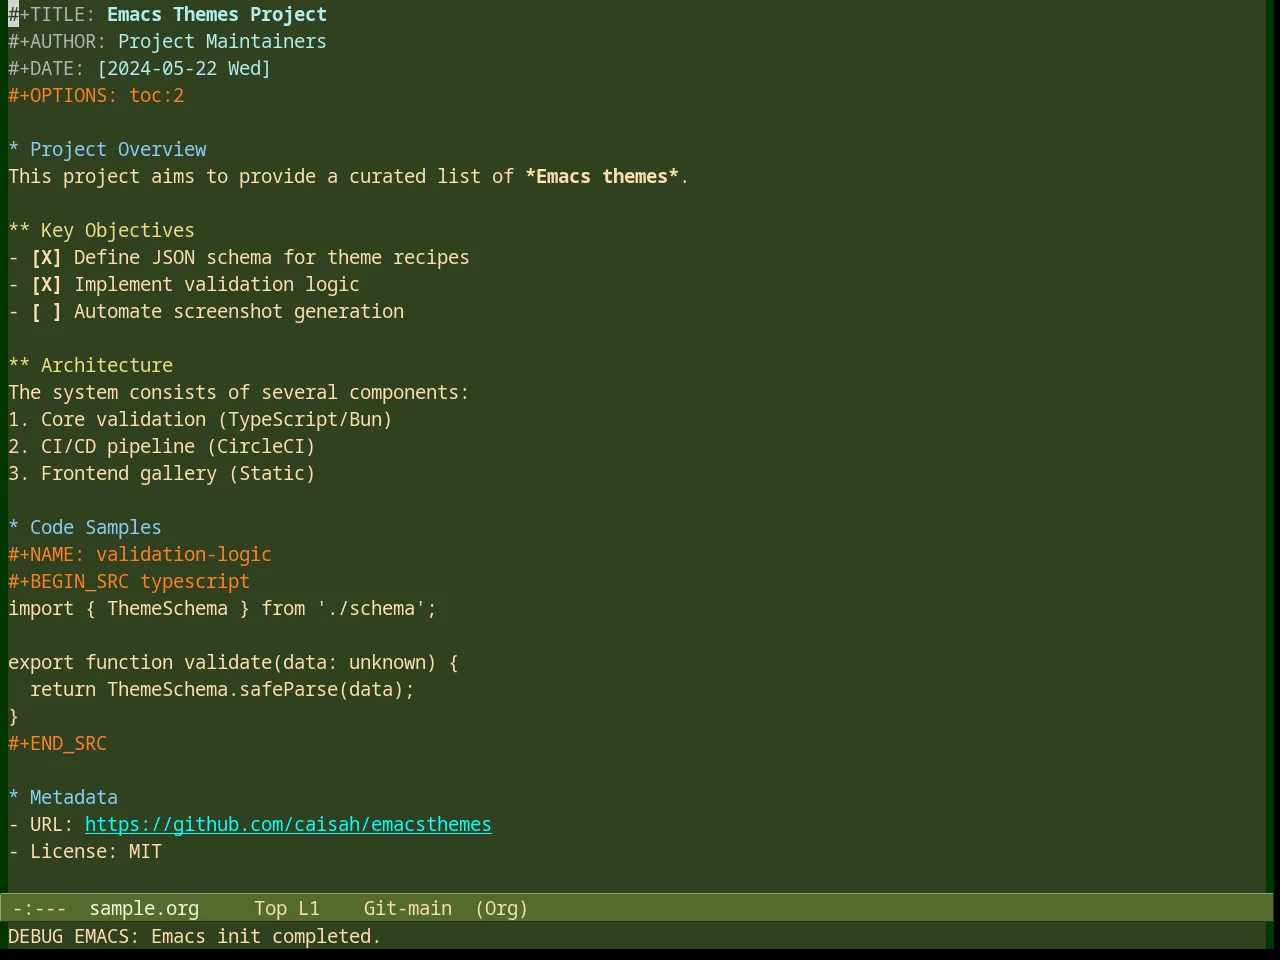
Task: Click the '#+OPTIONS: toc:2' line
Action: (96, 96)
